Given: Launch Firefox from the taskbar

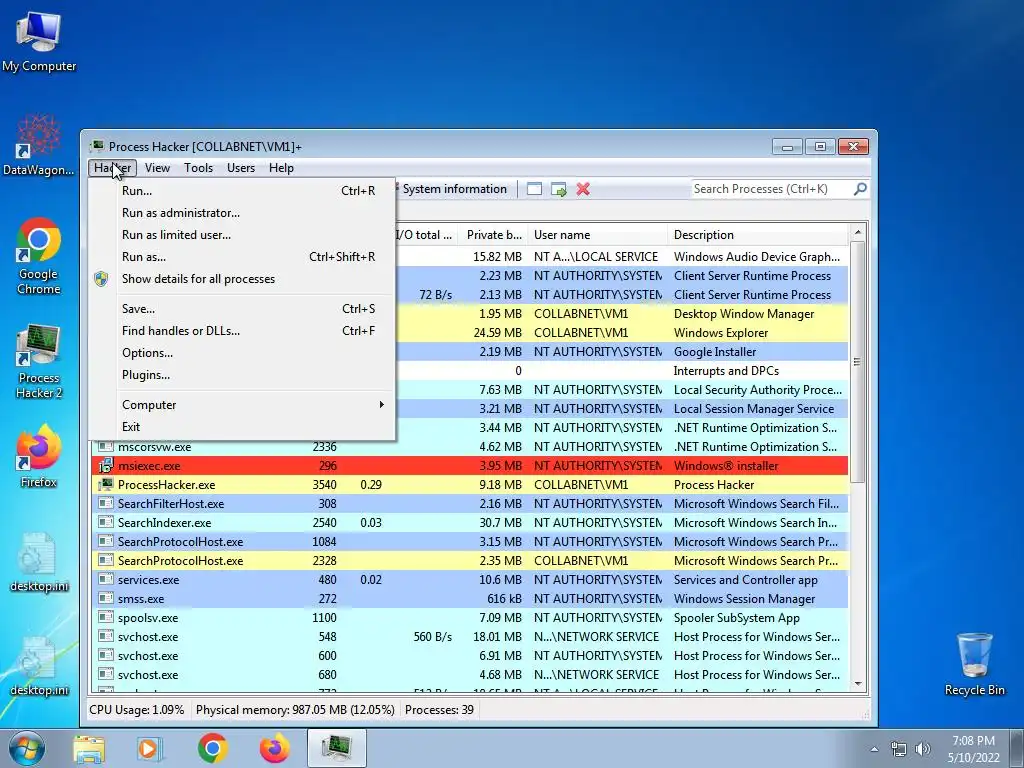Looking at the screenshot, I should (274, 748).
